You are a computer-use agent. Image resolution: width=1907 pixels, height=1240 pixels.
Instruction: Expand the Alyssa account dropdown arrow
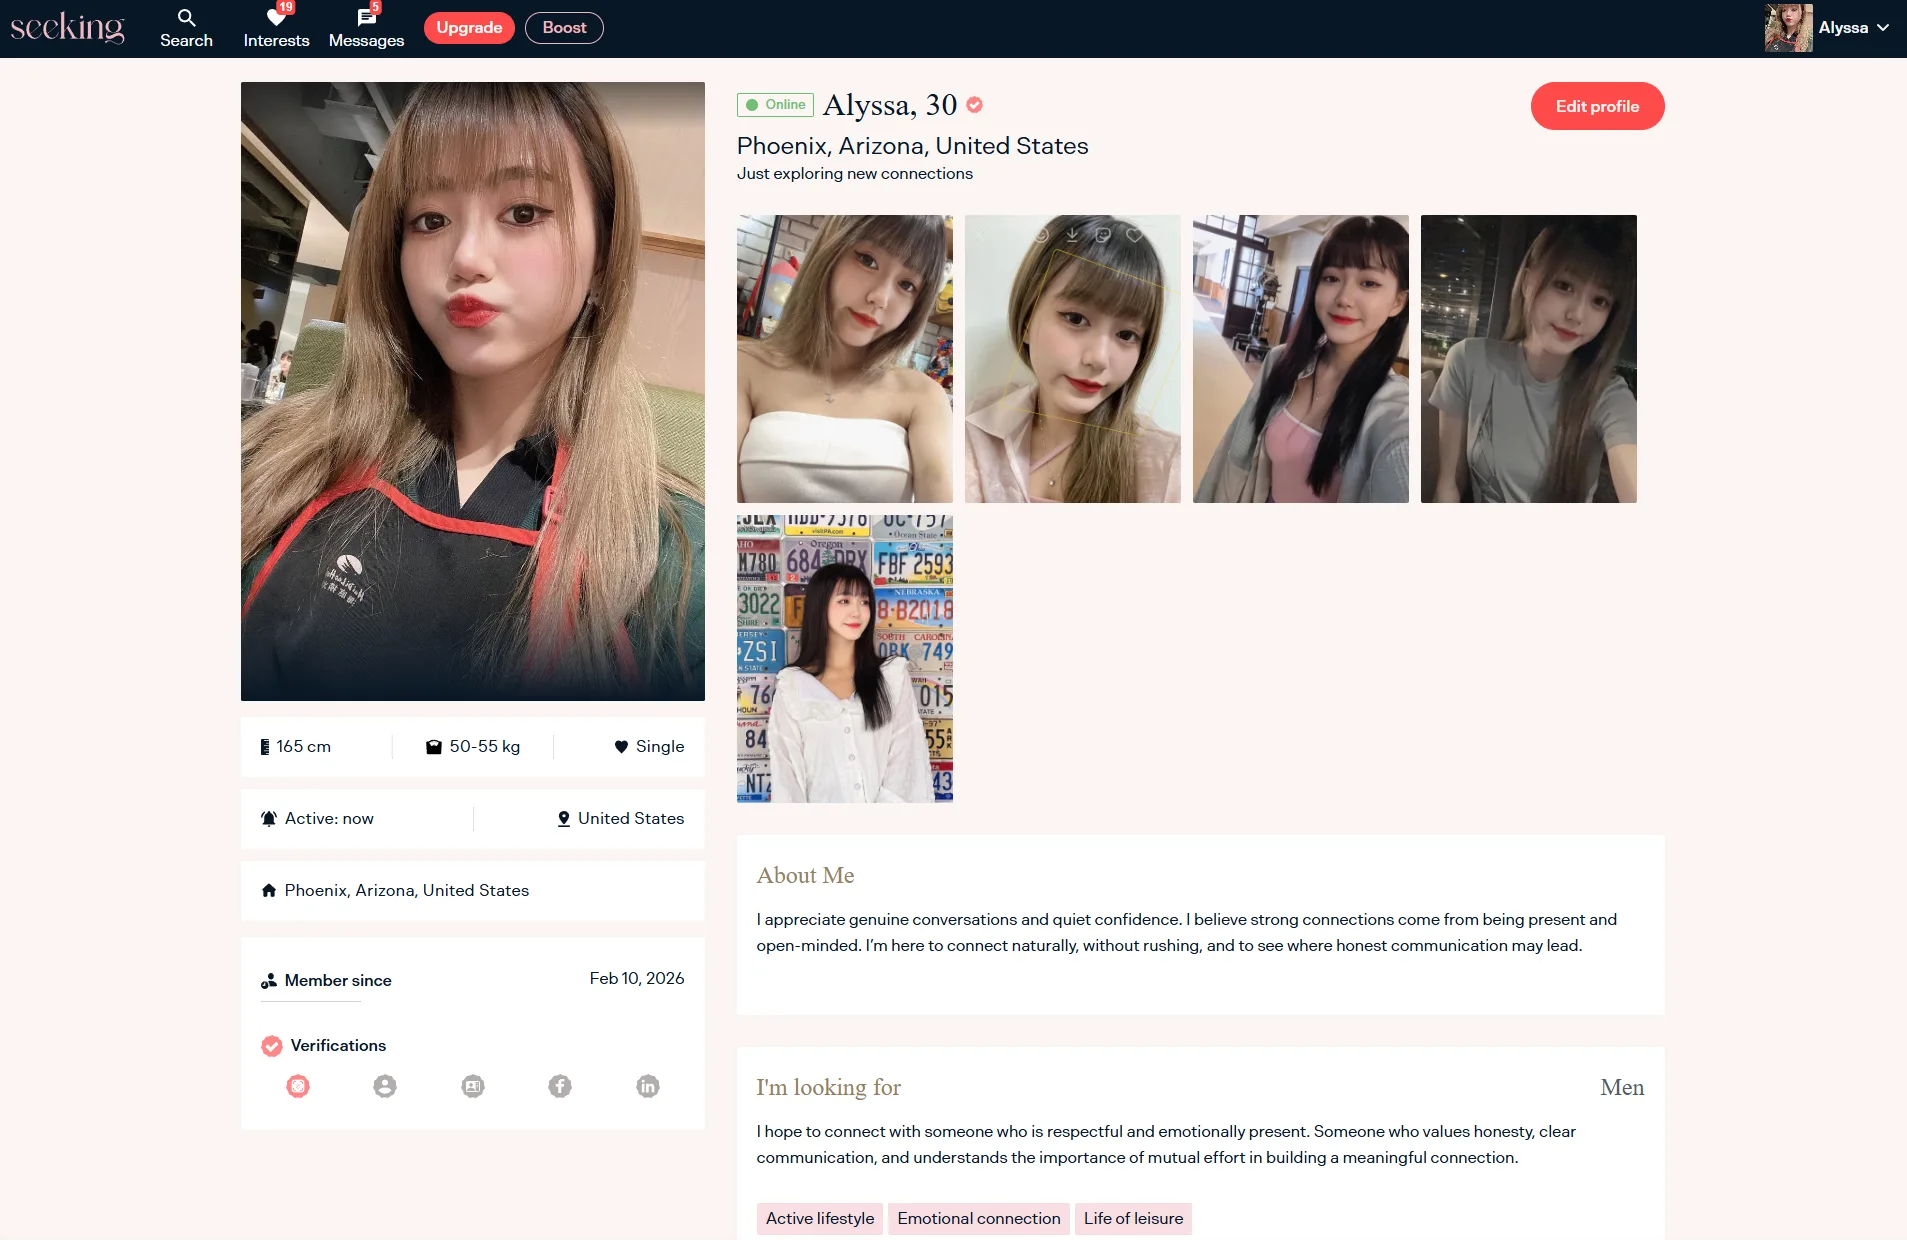click(1883, 28)
